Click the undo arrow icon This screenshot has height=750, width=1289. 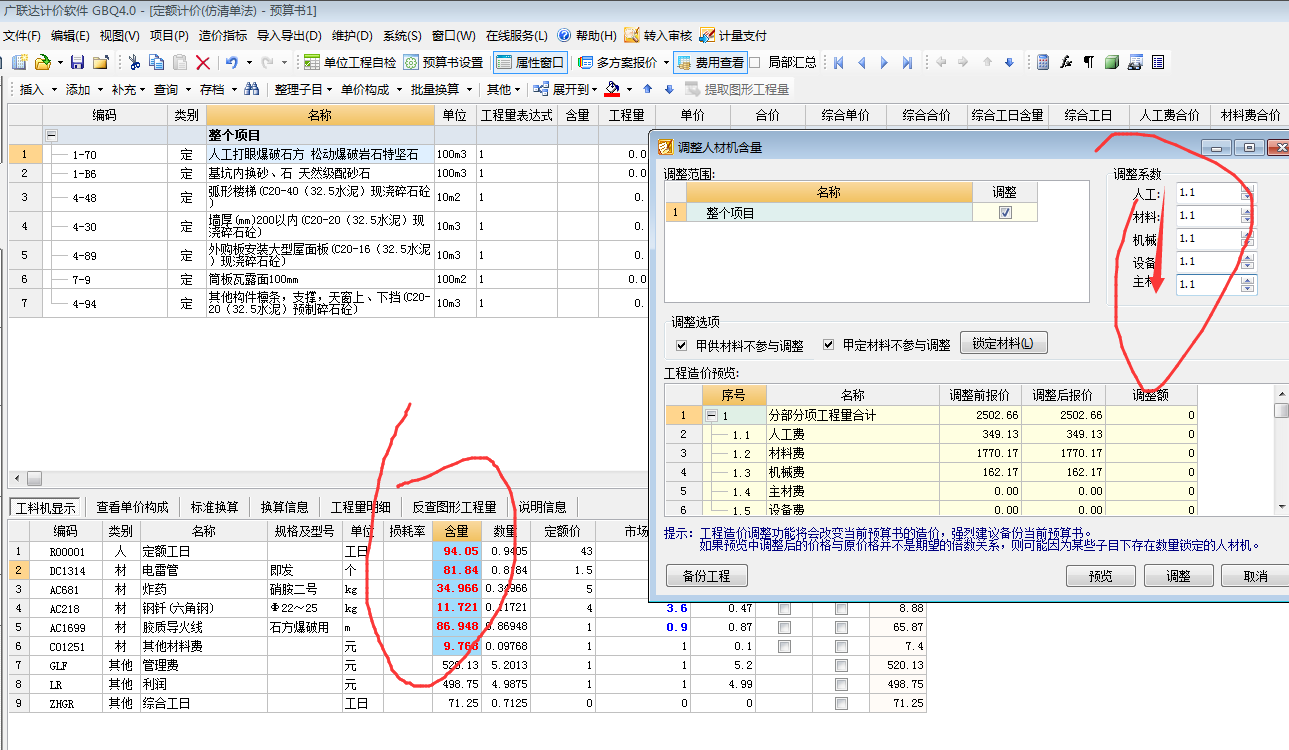tap(231, 62)
